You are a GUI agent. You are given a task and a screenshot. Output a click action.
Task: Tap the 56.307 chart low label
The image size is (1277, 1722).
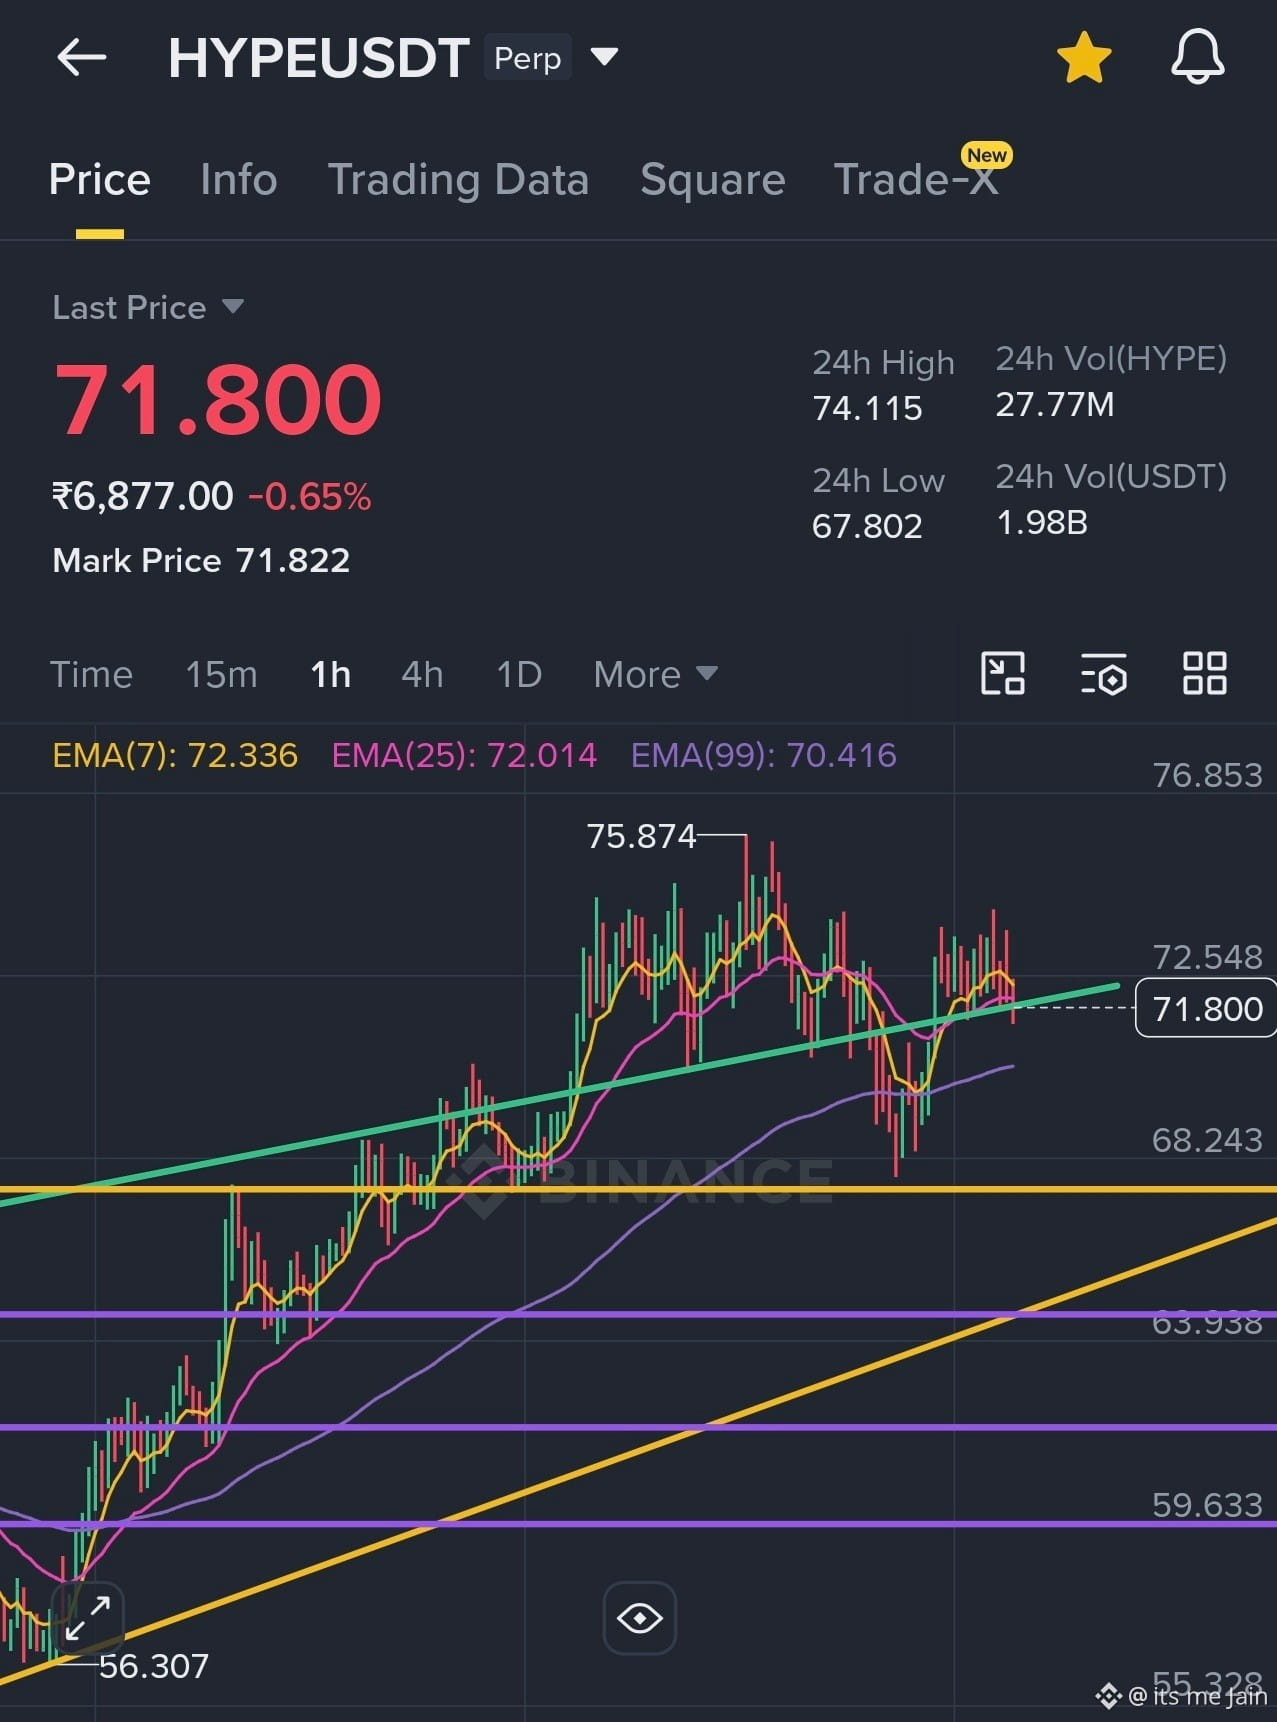pos(154,1666)
